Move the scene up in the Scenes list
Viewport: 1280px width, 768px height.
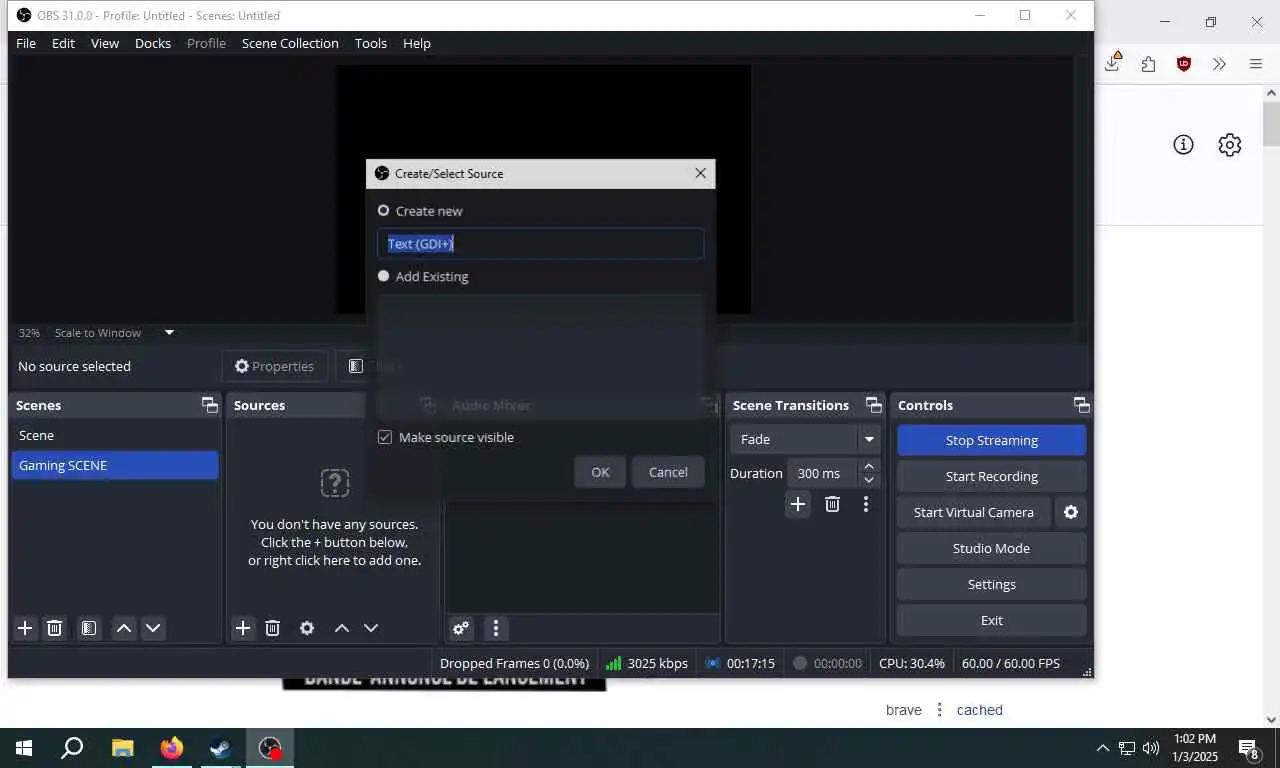coord(124,628)
